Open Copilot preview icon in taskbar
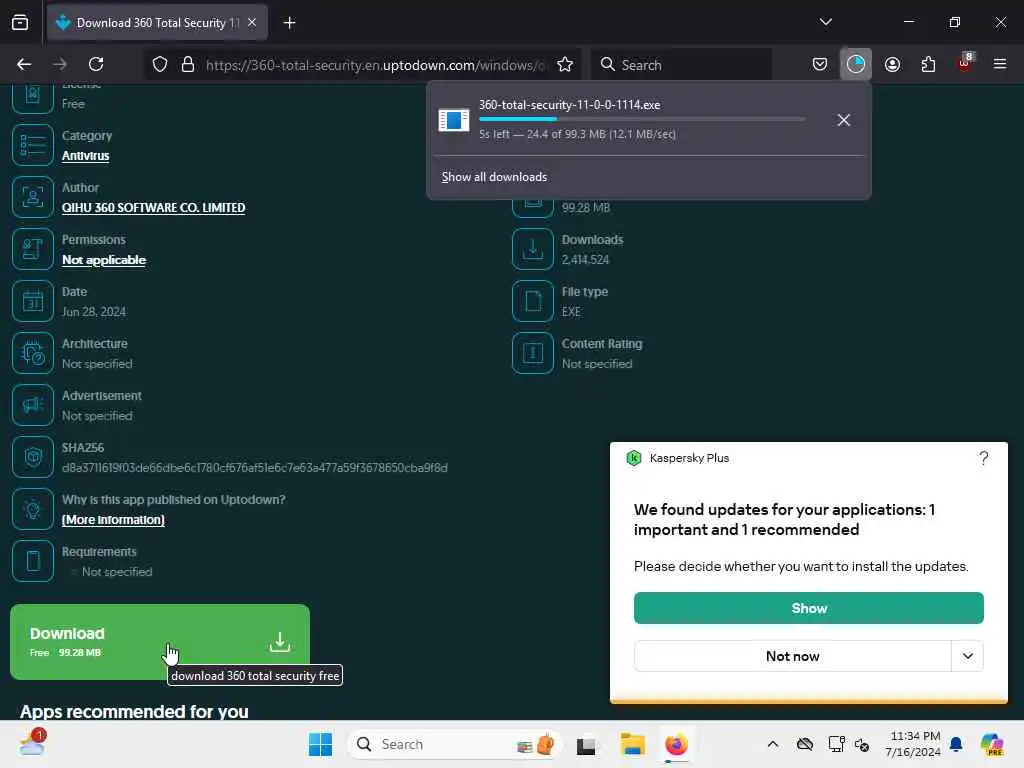This screenshot has height=768, width=1024. click(992, 744)
